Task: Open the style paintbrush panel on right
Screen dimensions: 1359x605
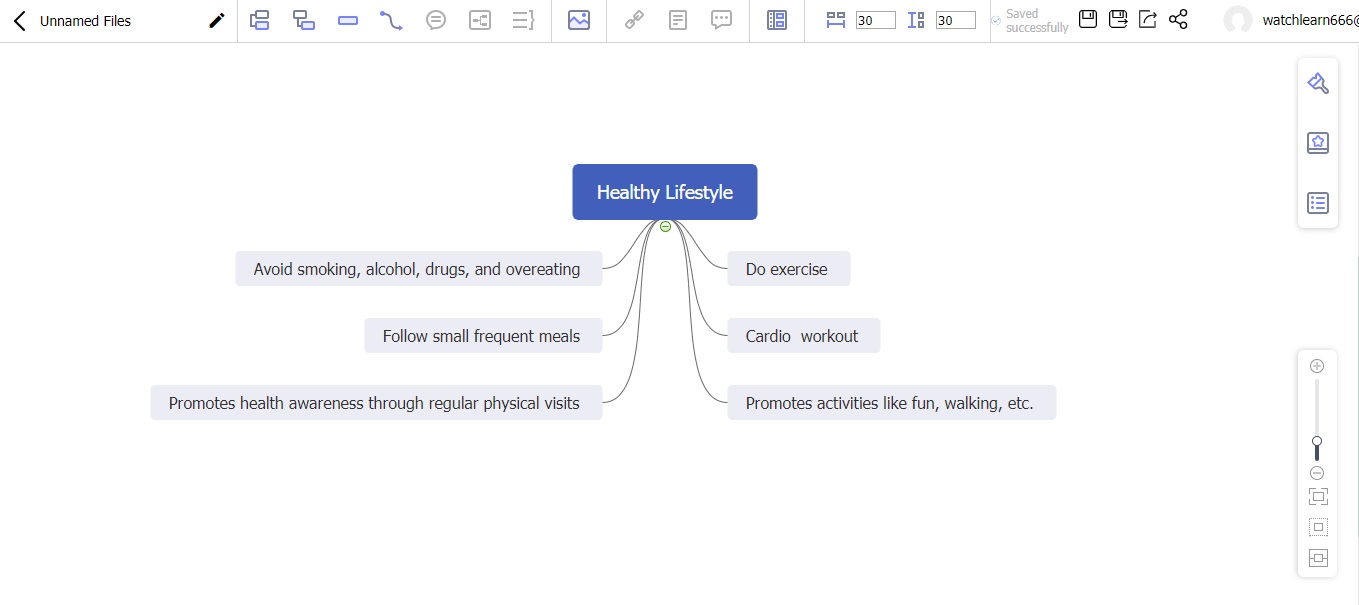Action: (1318, 83)
